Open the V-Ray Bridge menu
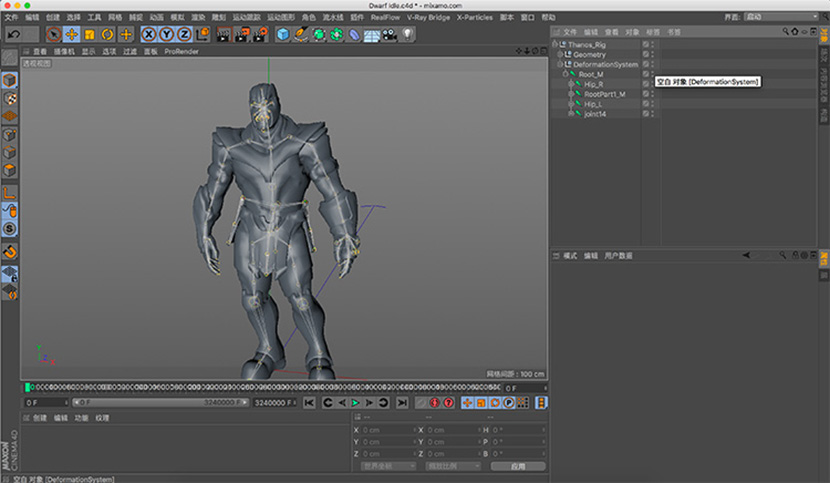 click(x=428, y=17)
